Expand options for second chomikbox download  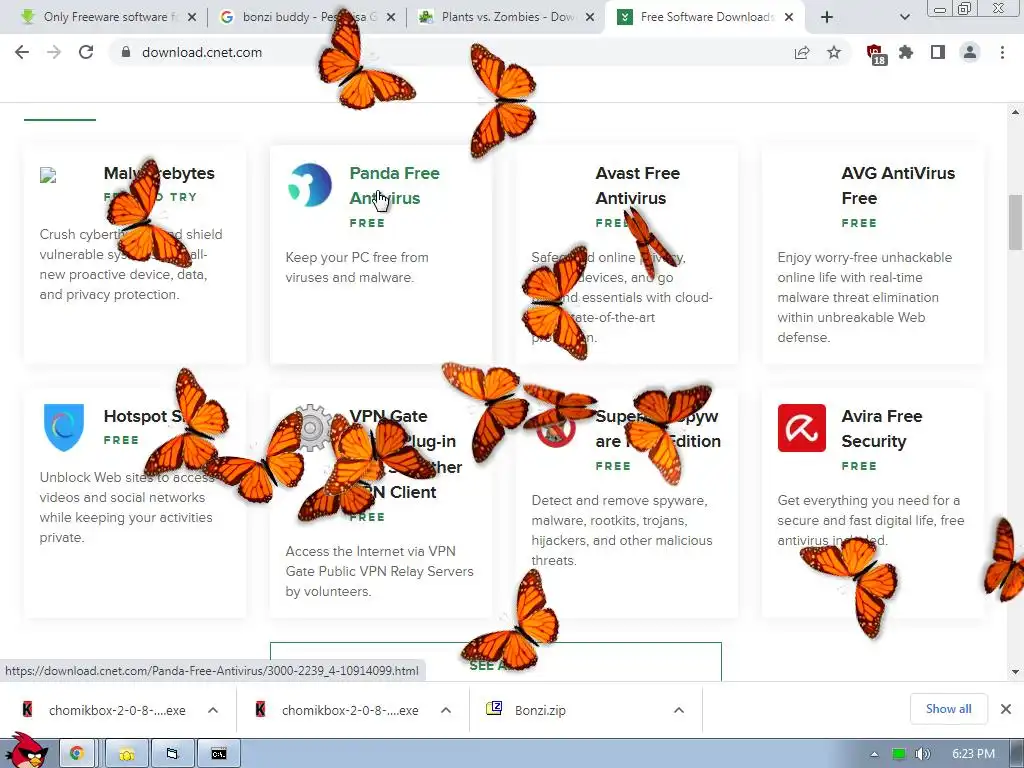point(446,710)
